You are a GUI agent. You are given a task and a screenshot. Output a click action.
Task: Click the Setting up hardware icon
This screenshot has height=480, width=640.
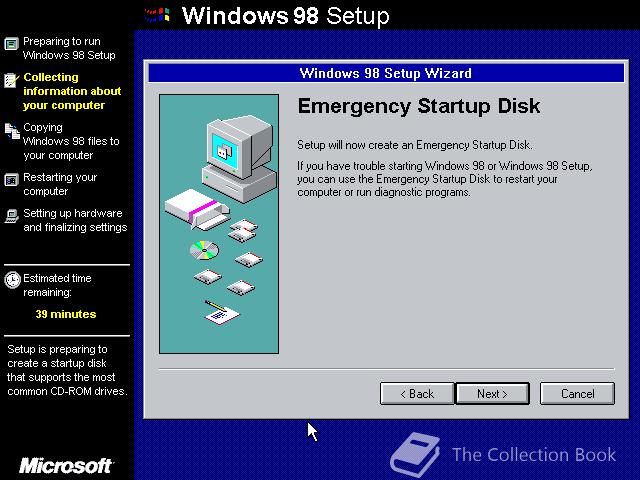coord(11,216)
